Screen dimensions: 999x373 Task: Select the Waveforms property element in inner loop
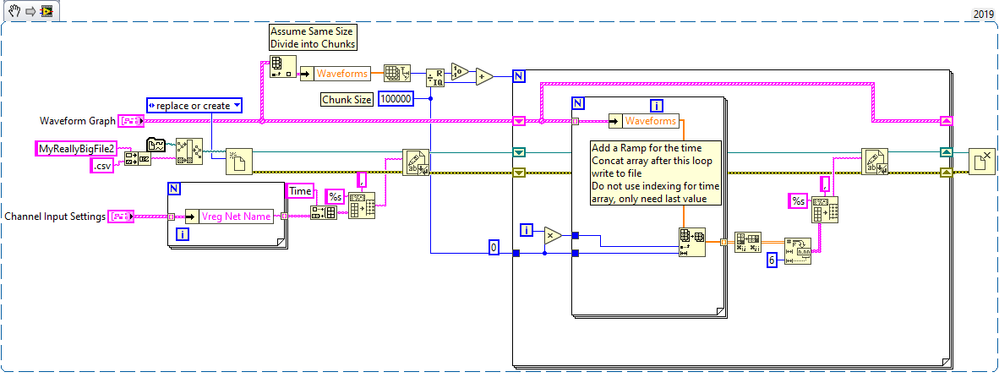652,120
